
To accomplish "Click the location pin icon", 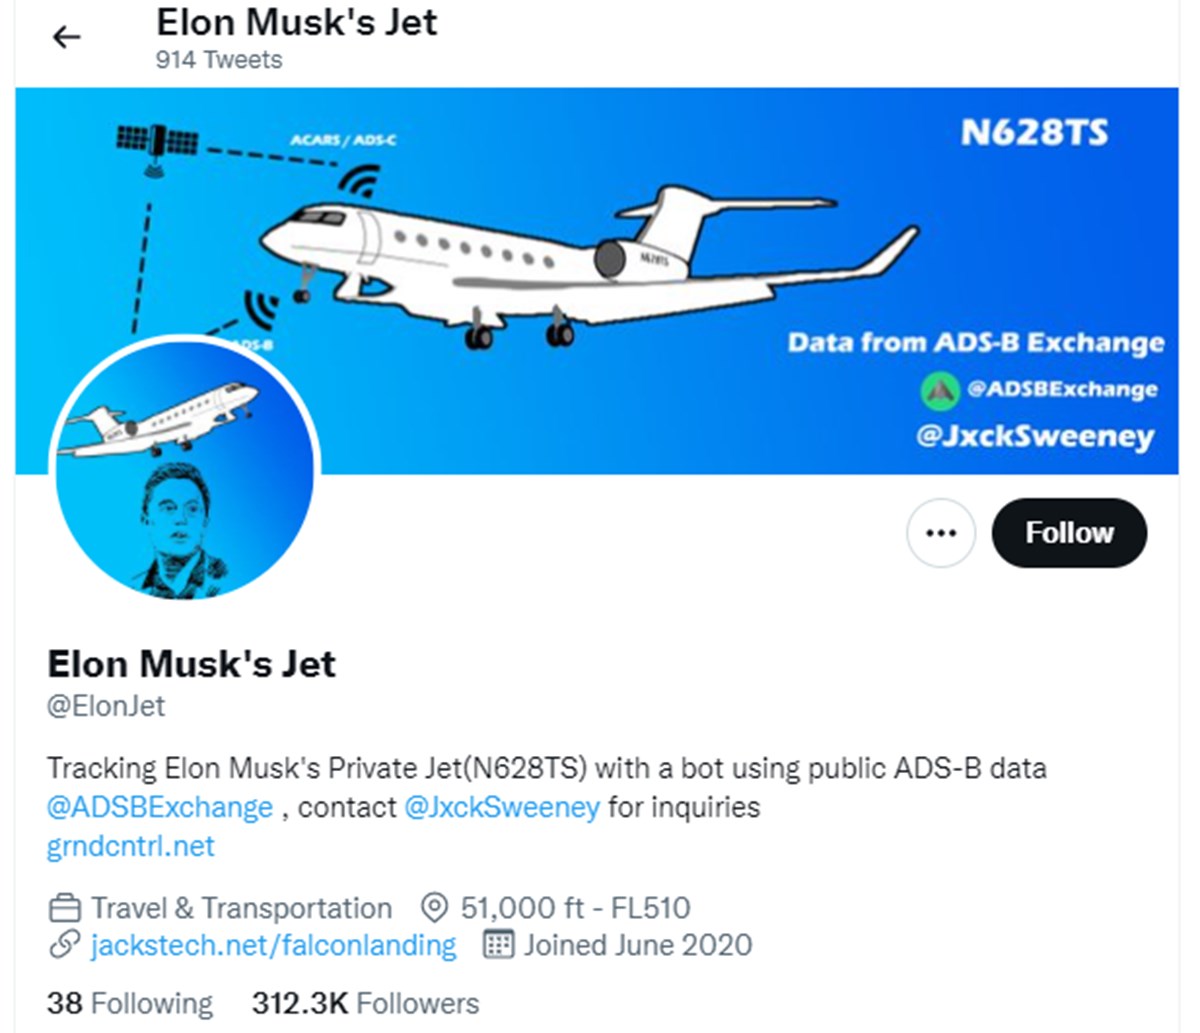I will point(434,908).
